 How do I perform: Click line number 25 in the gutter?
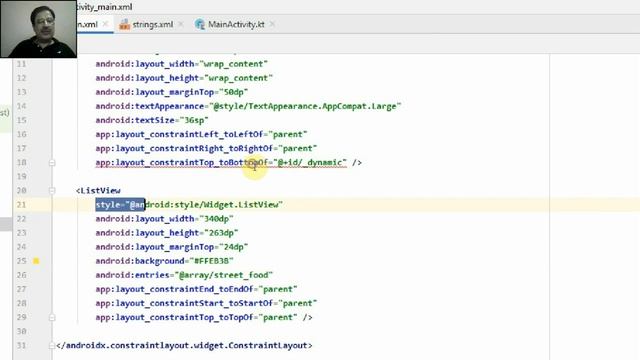[x=21, y=261]
